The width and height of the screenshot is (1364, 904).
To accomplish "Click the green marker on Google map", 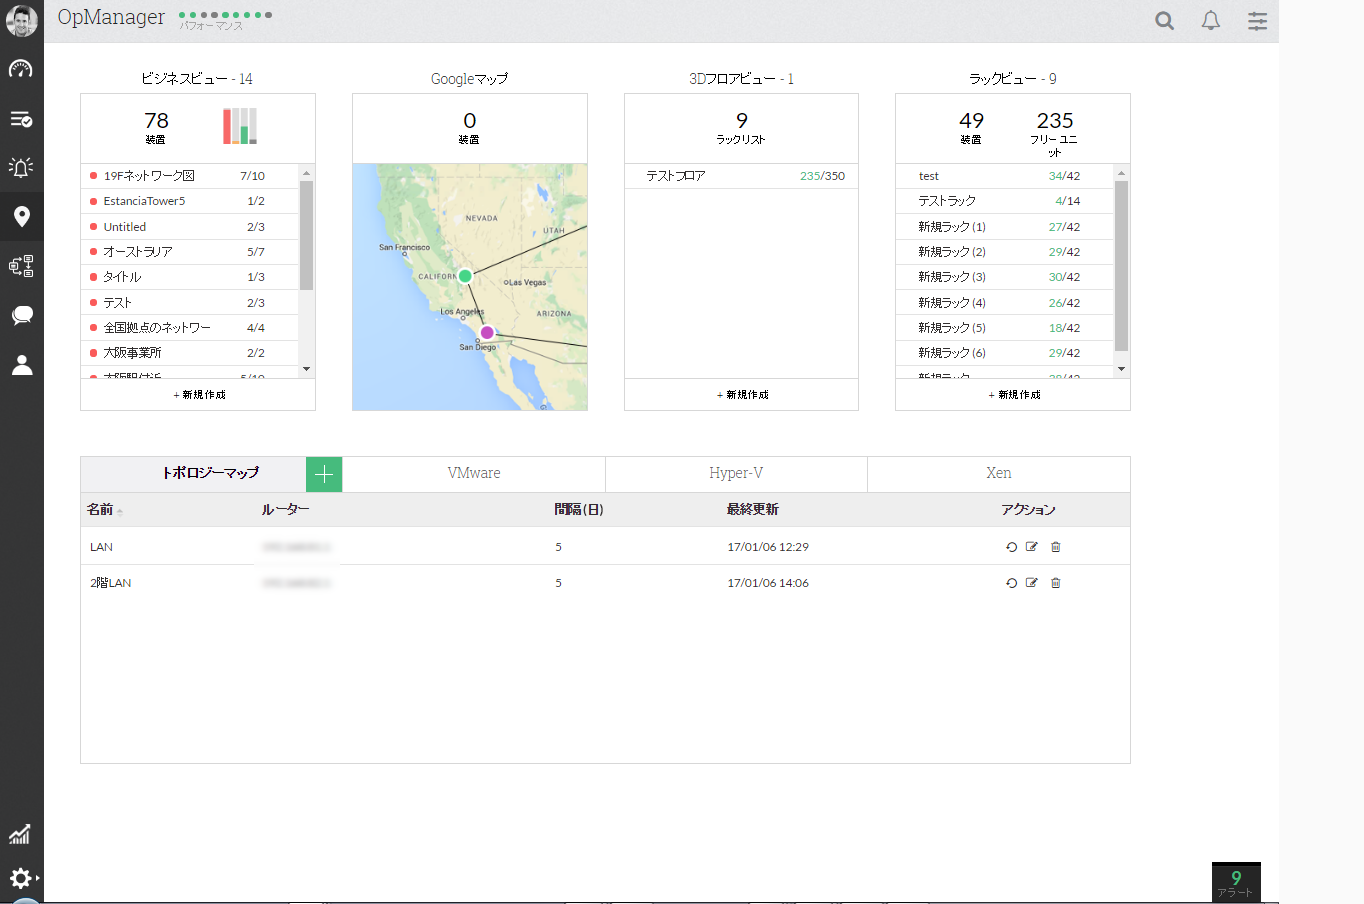I will (465, 276).
